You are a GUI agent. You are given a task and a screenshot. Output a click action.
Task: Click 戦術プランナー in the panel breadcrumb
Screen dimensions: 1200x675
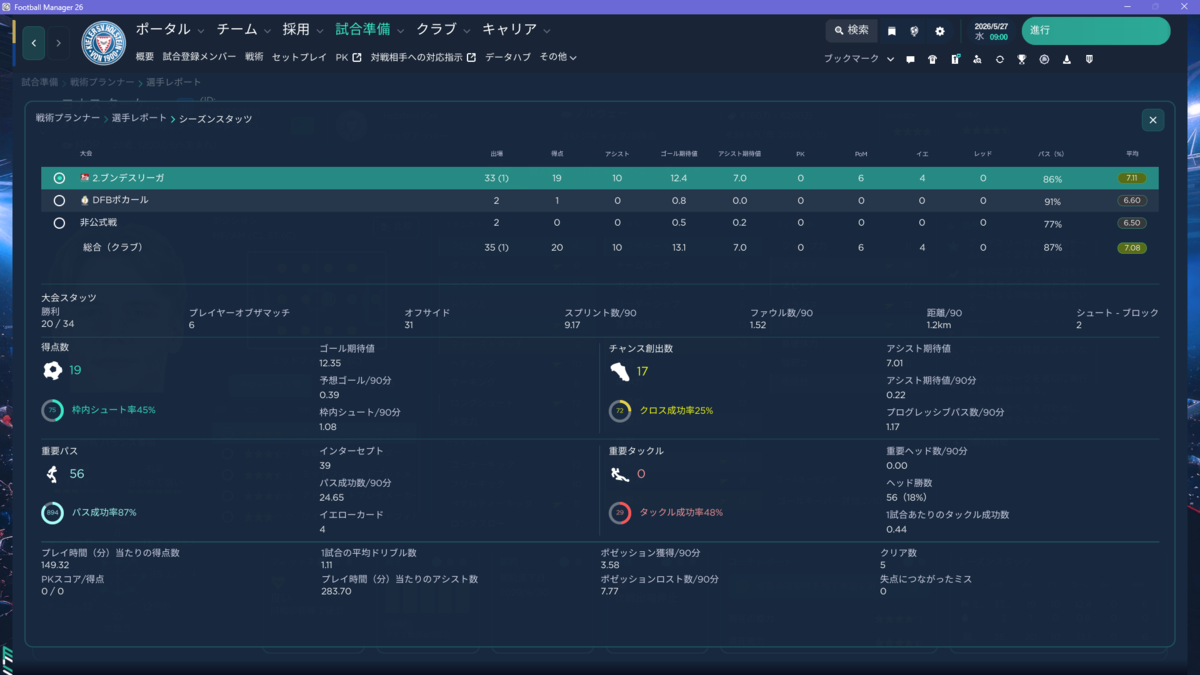(x=68, y=118)
